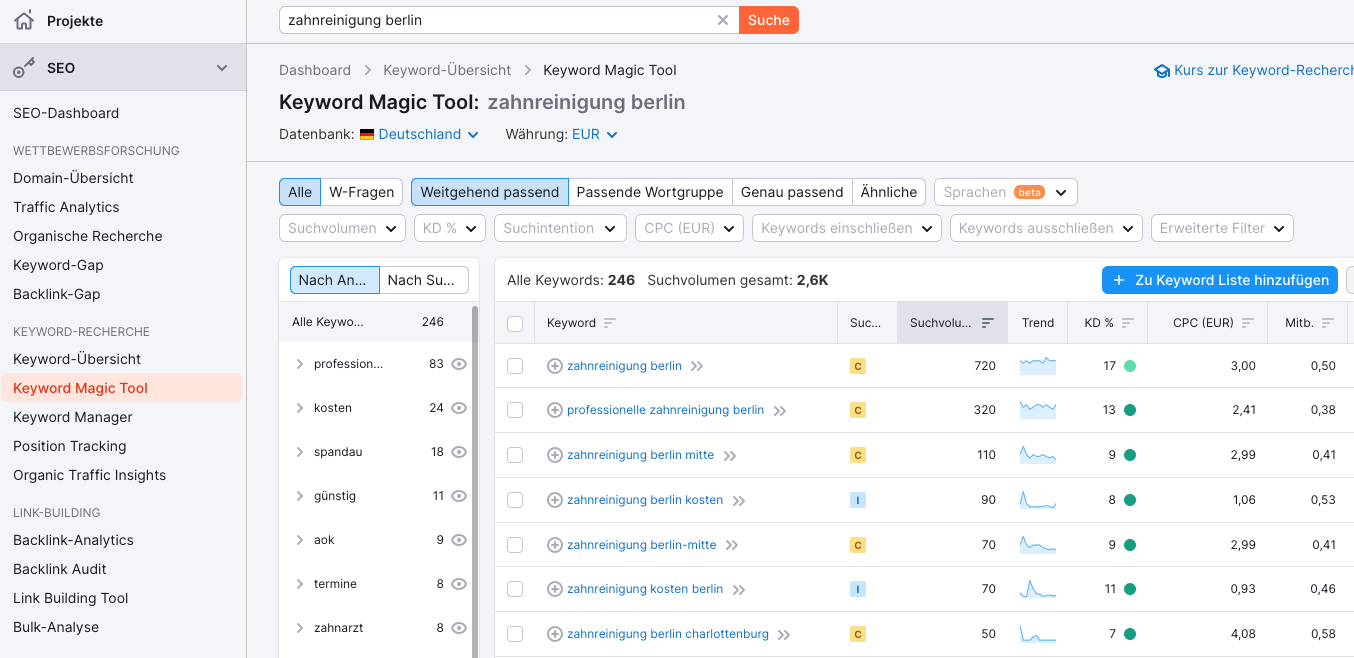Toggle the eye icon for the kosten group
1354x658 pixels.
click(459, 408)
